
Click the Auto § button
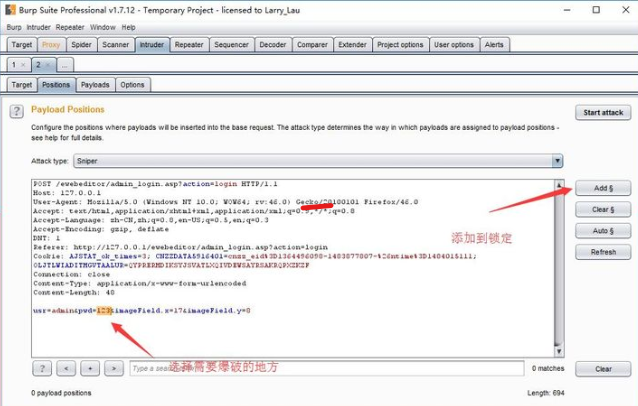pos(603,231)
